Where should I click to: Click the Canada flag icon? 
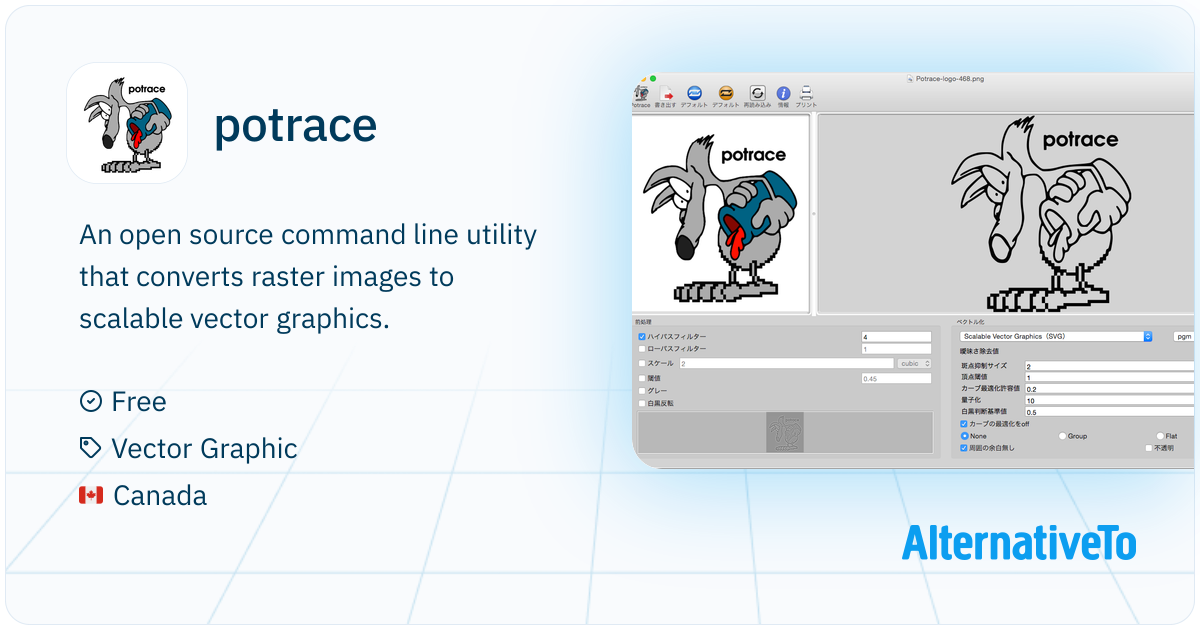(91, 495)
